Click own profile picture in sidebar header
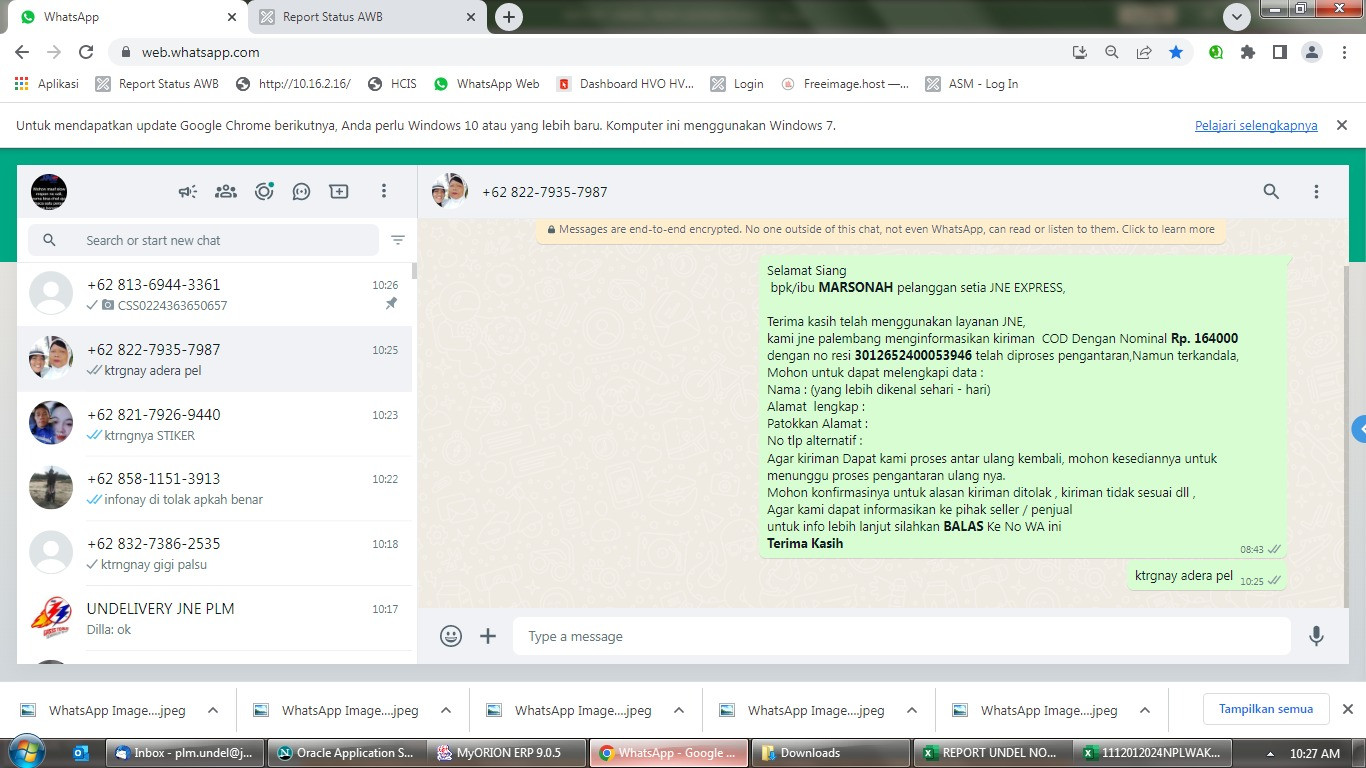Viewport: 1366px width, 768px height. [x=49, y=191]
